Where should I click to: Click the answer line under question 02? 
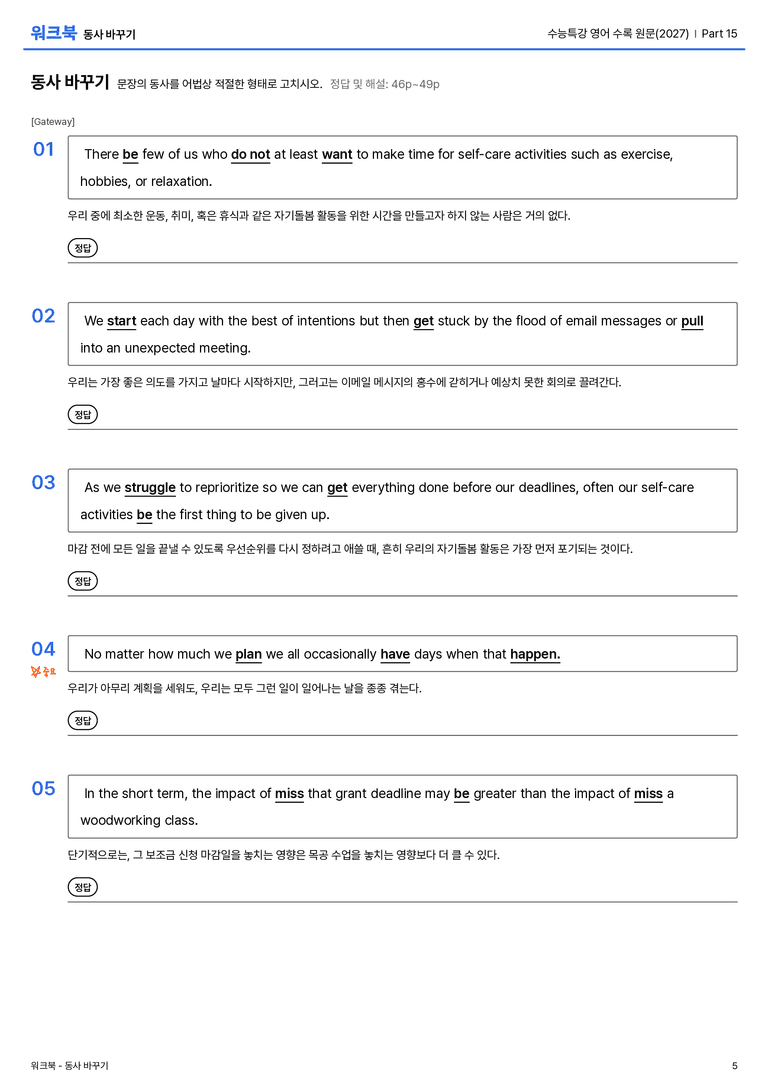[x=402, y=429]
